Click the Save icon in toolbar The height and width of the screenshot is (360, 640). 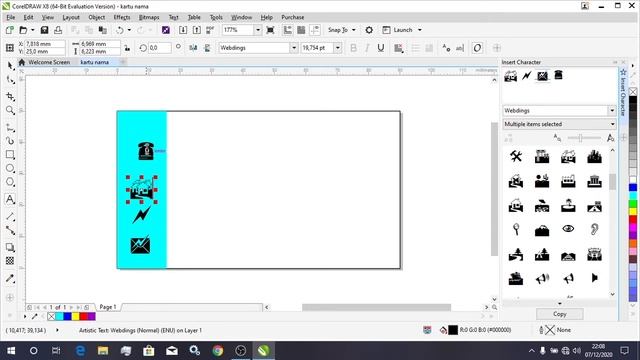pyautogui.click(x=44, y=30)
